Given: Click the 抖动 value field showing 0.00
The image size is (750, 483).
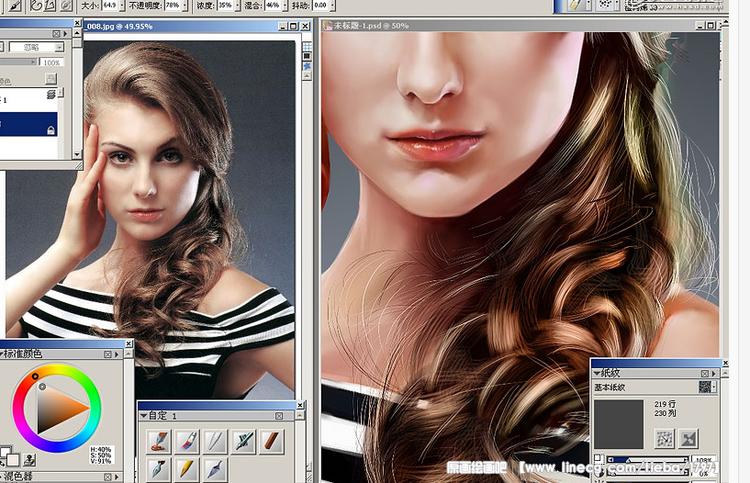Looking at the screenshot, I should pyautogui.click(x=321, y=5).
